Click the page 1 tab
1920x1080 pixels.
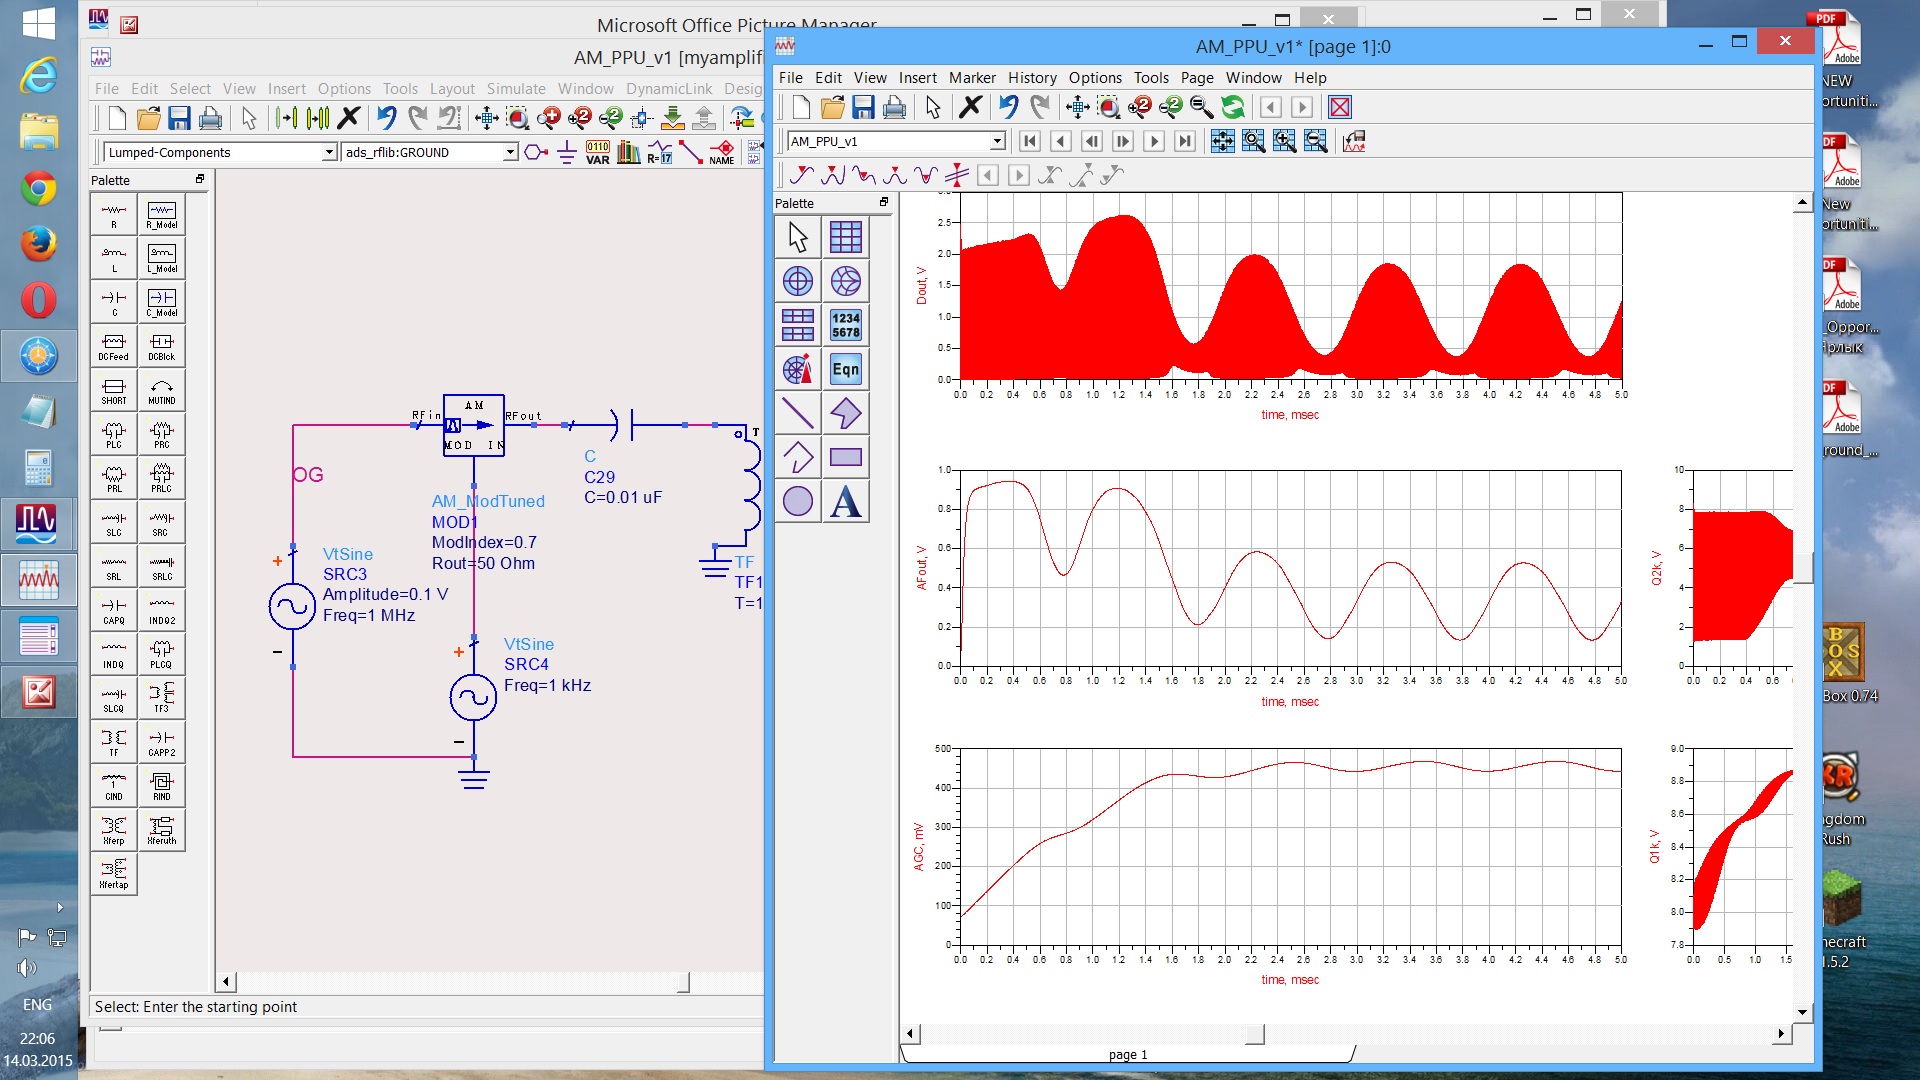point(1127,1054)
